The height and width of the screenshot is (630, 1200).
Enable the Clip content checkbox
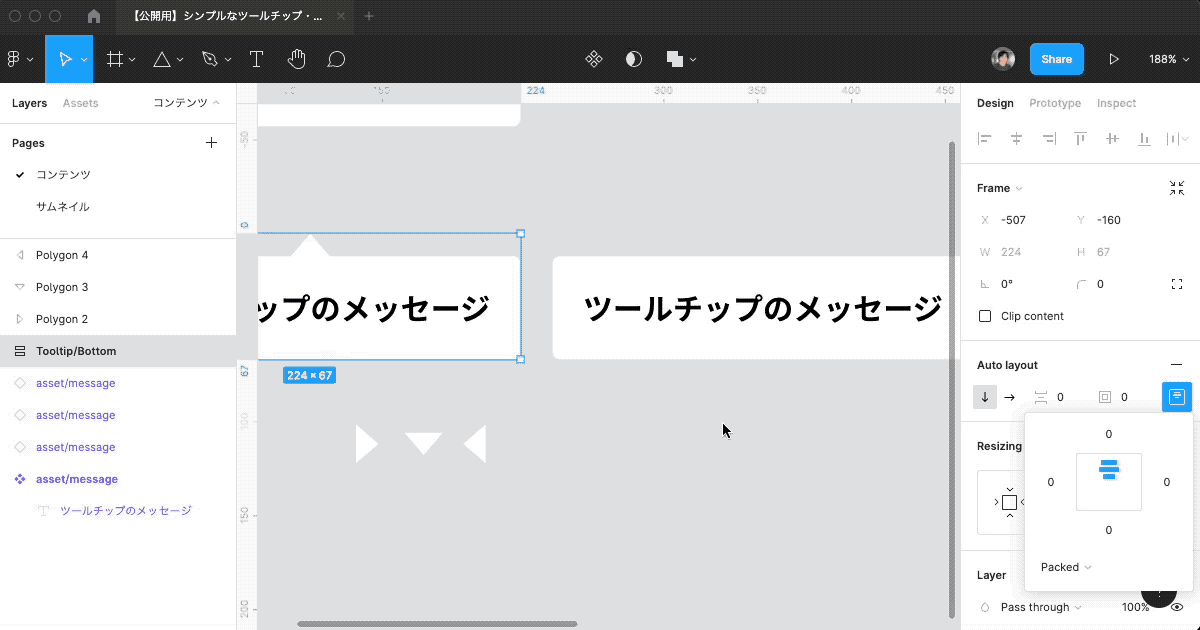984,316
